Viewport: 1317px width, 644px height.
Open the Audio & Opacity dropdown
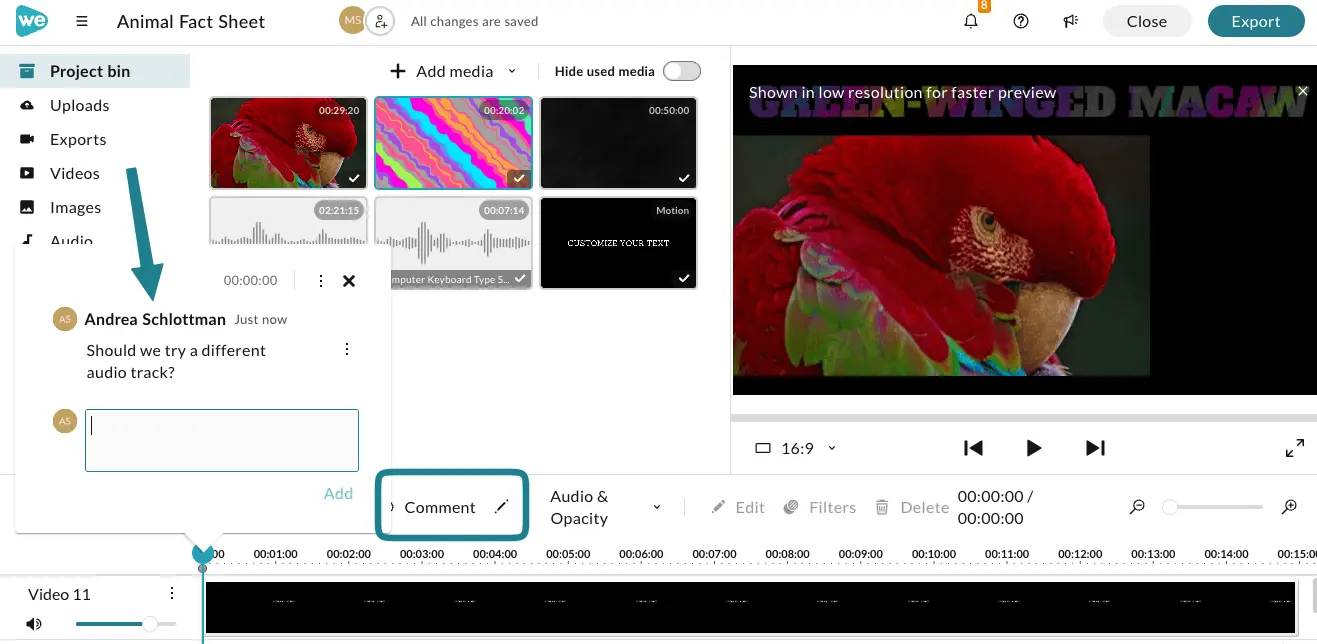click(605, 507)
